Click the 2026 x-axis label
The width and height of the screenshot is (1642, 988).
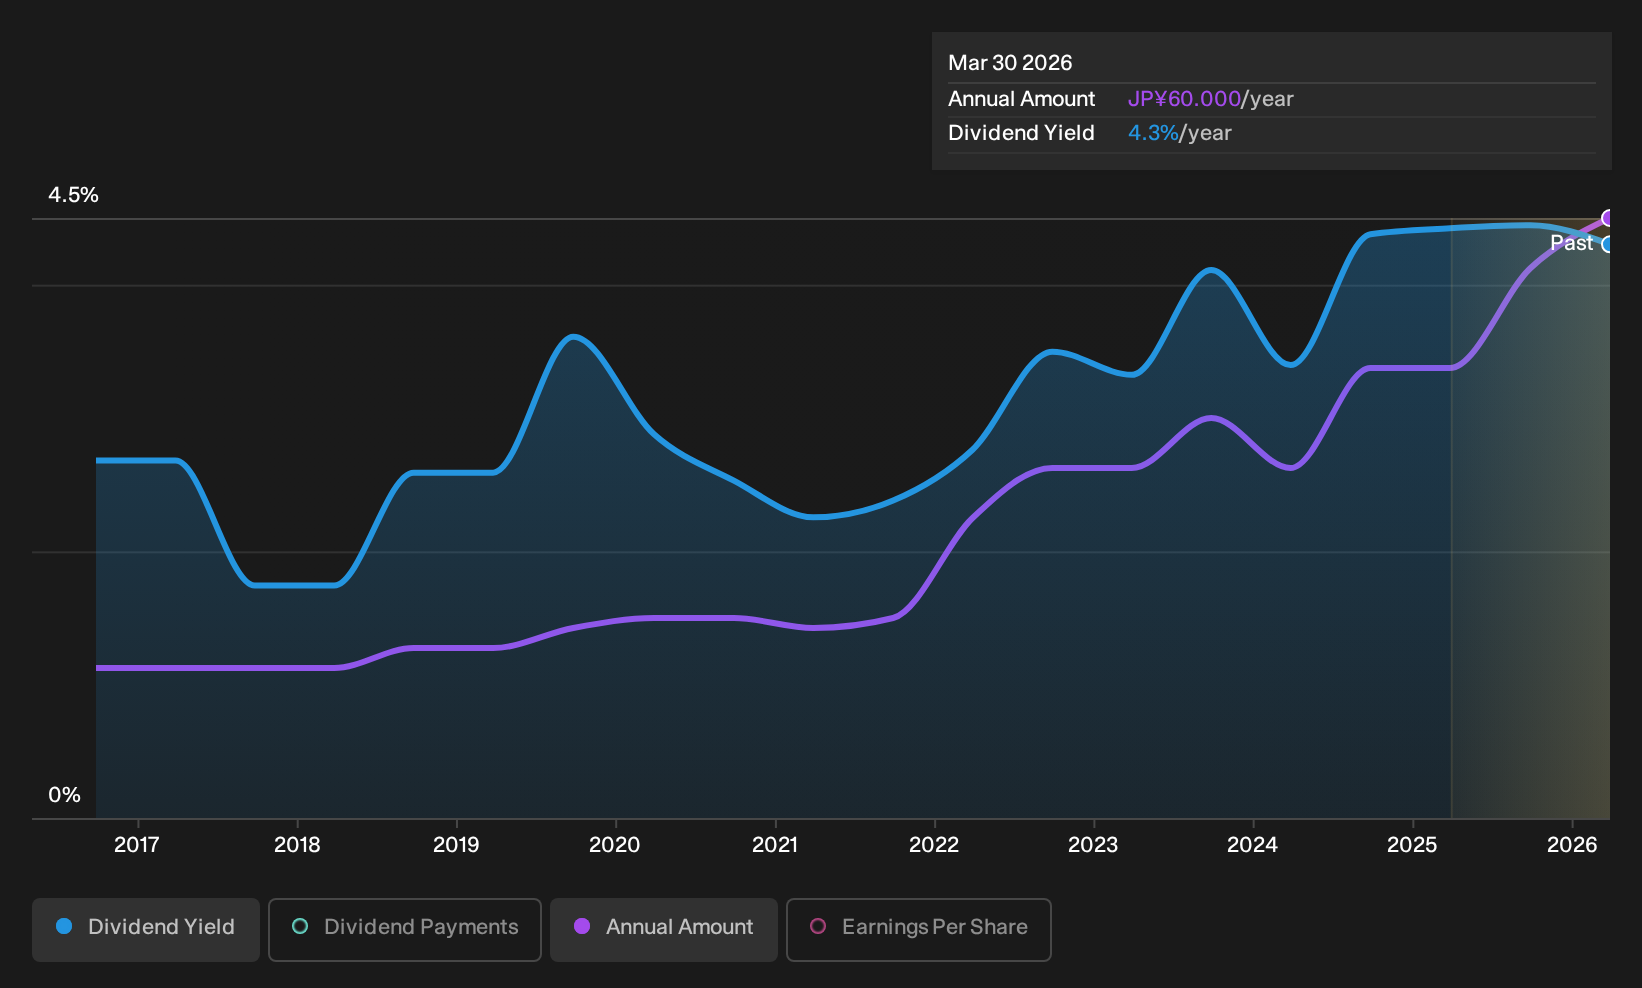click(1572, 845)
